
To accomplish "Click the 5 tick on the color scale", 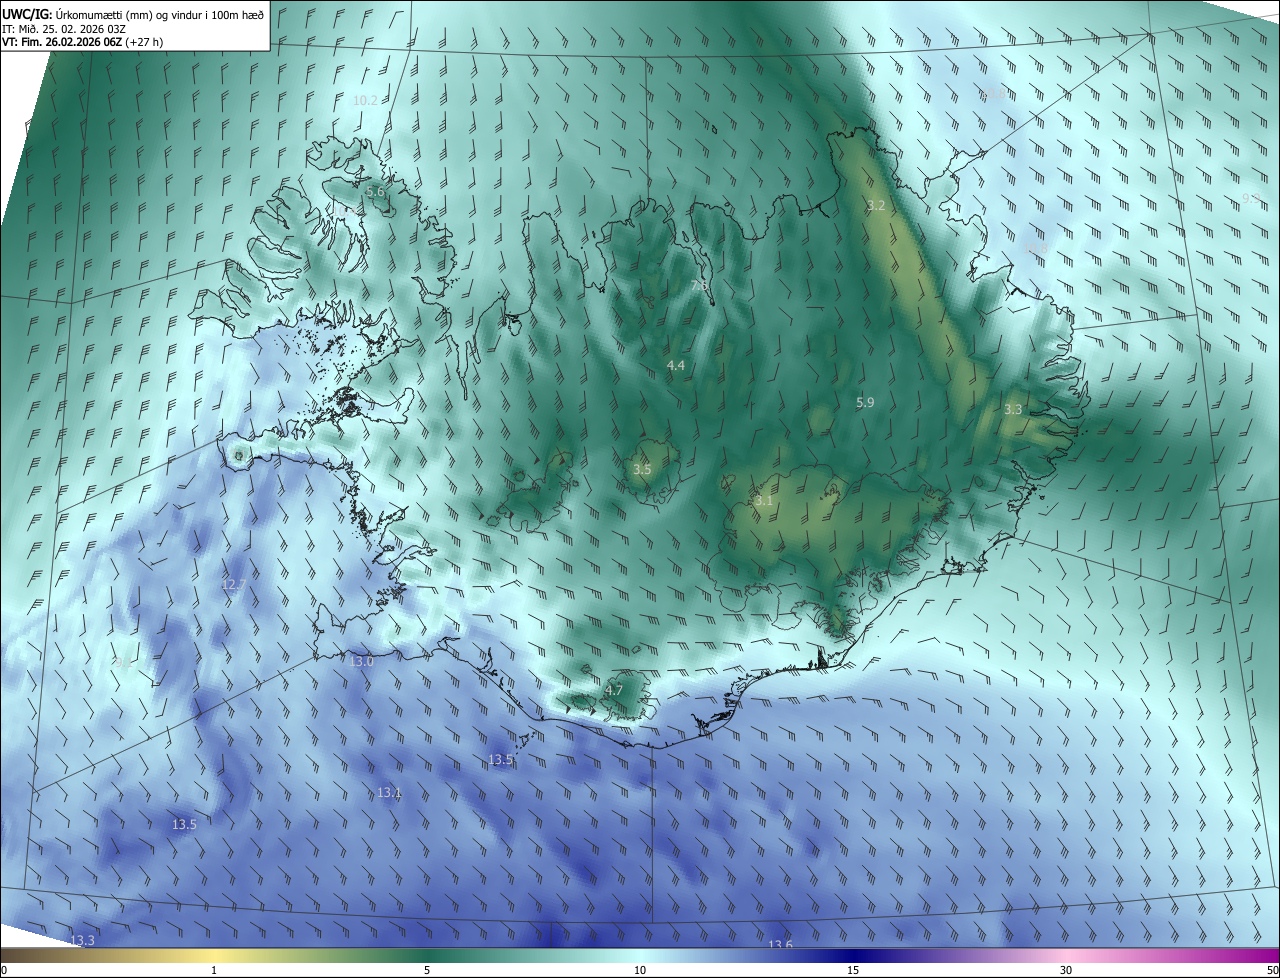I will click(427, 970).
